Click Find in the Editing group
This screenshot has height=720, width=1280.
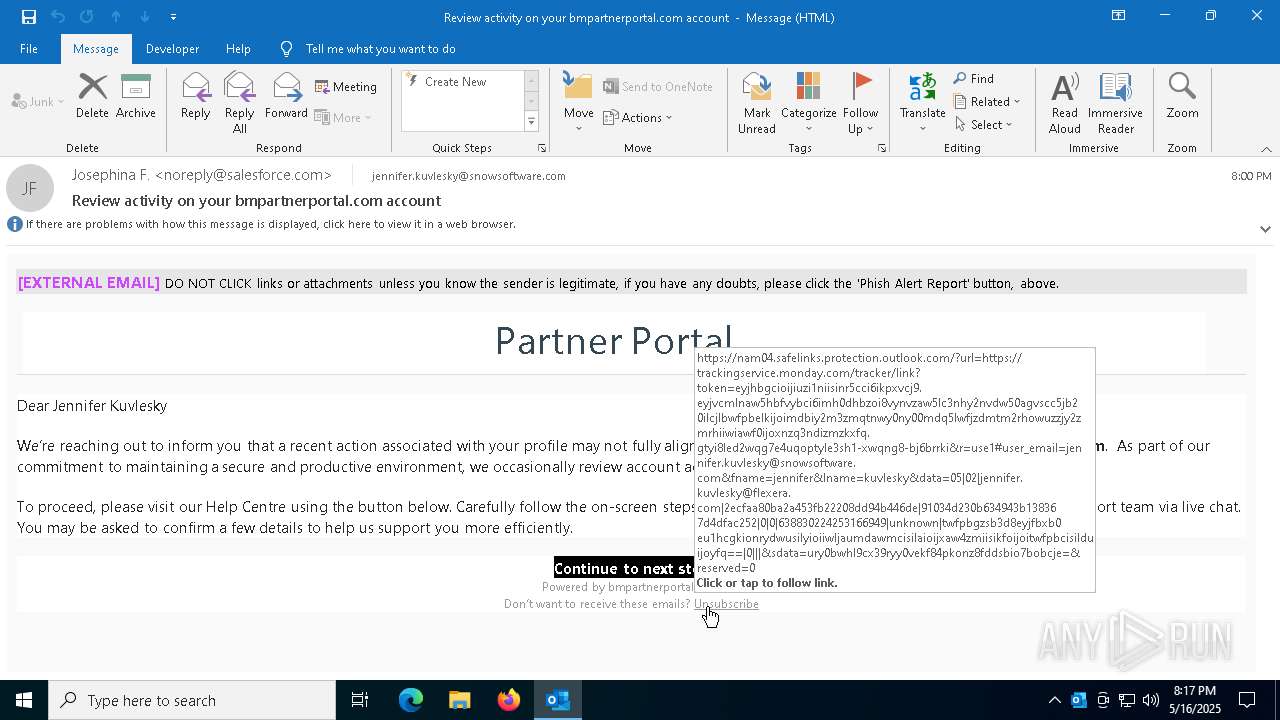pyautogui.click(x=974, y=79)
